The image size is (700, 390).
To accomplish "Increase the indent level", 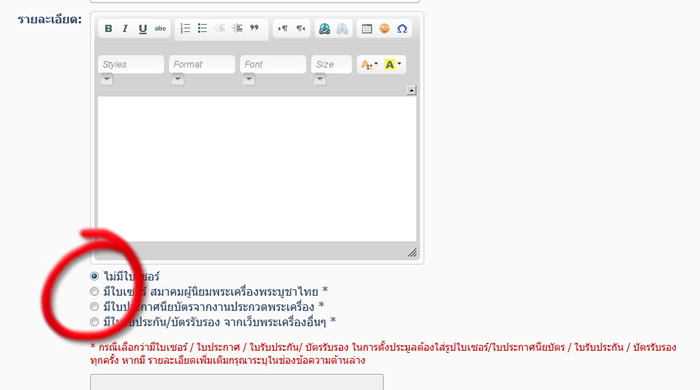I will [x=237, y=29].
